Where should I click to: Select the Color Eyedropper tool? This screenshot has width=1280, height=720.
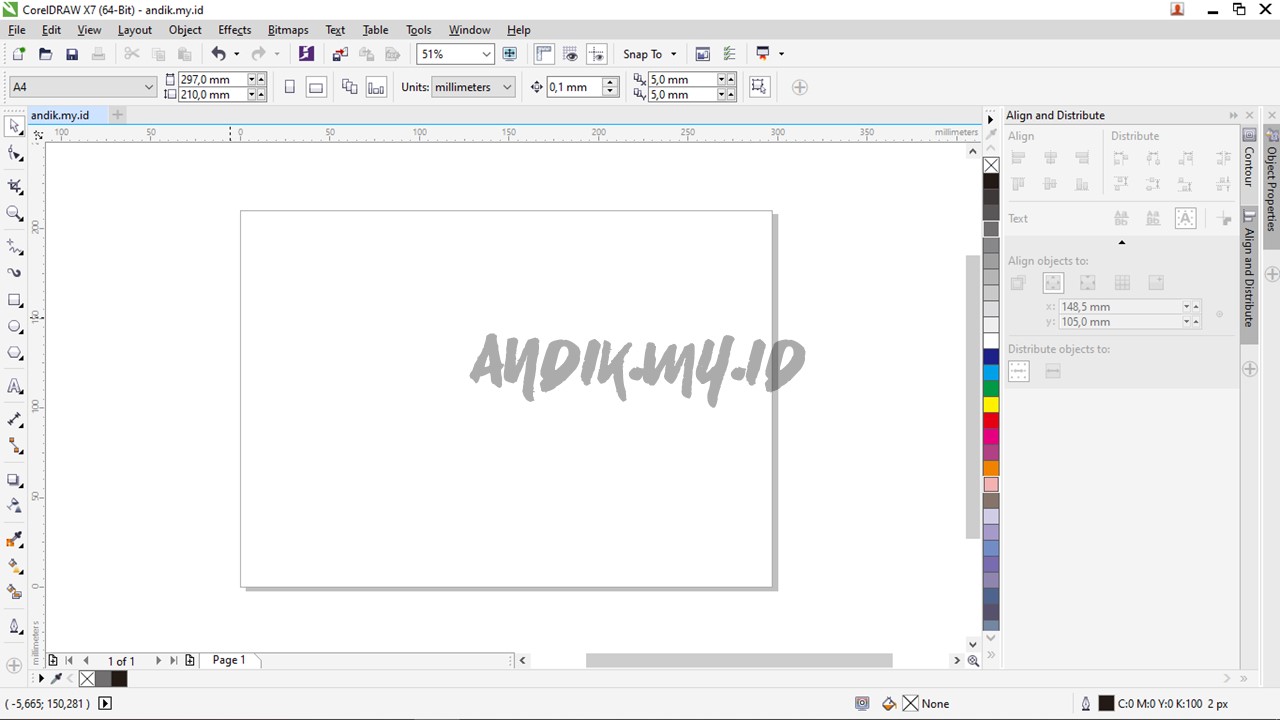[x=14, y=540]
